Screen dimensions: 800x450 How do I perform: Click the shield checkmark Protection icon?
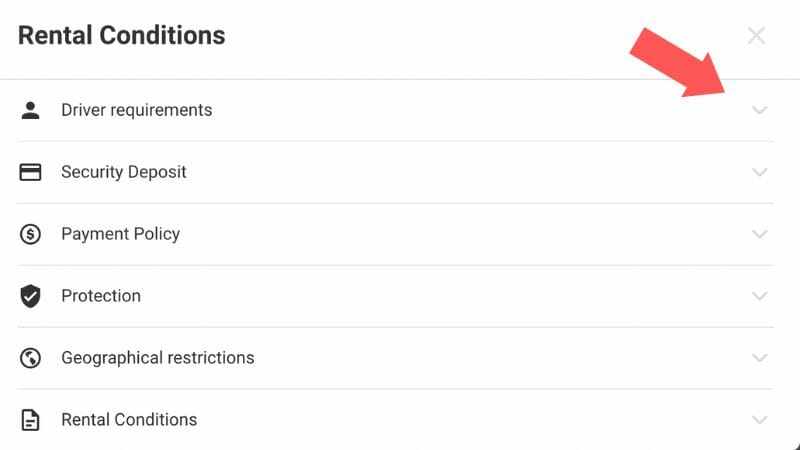tap(31, 296)
